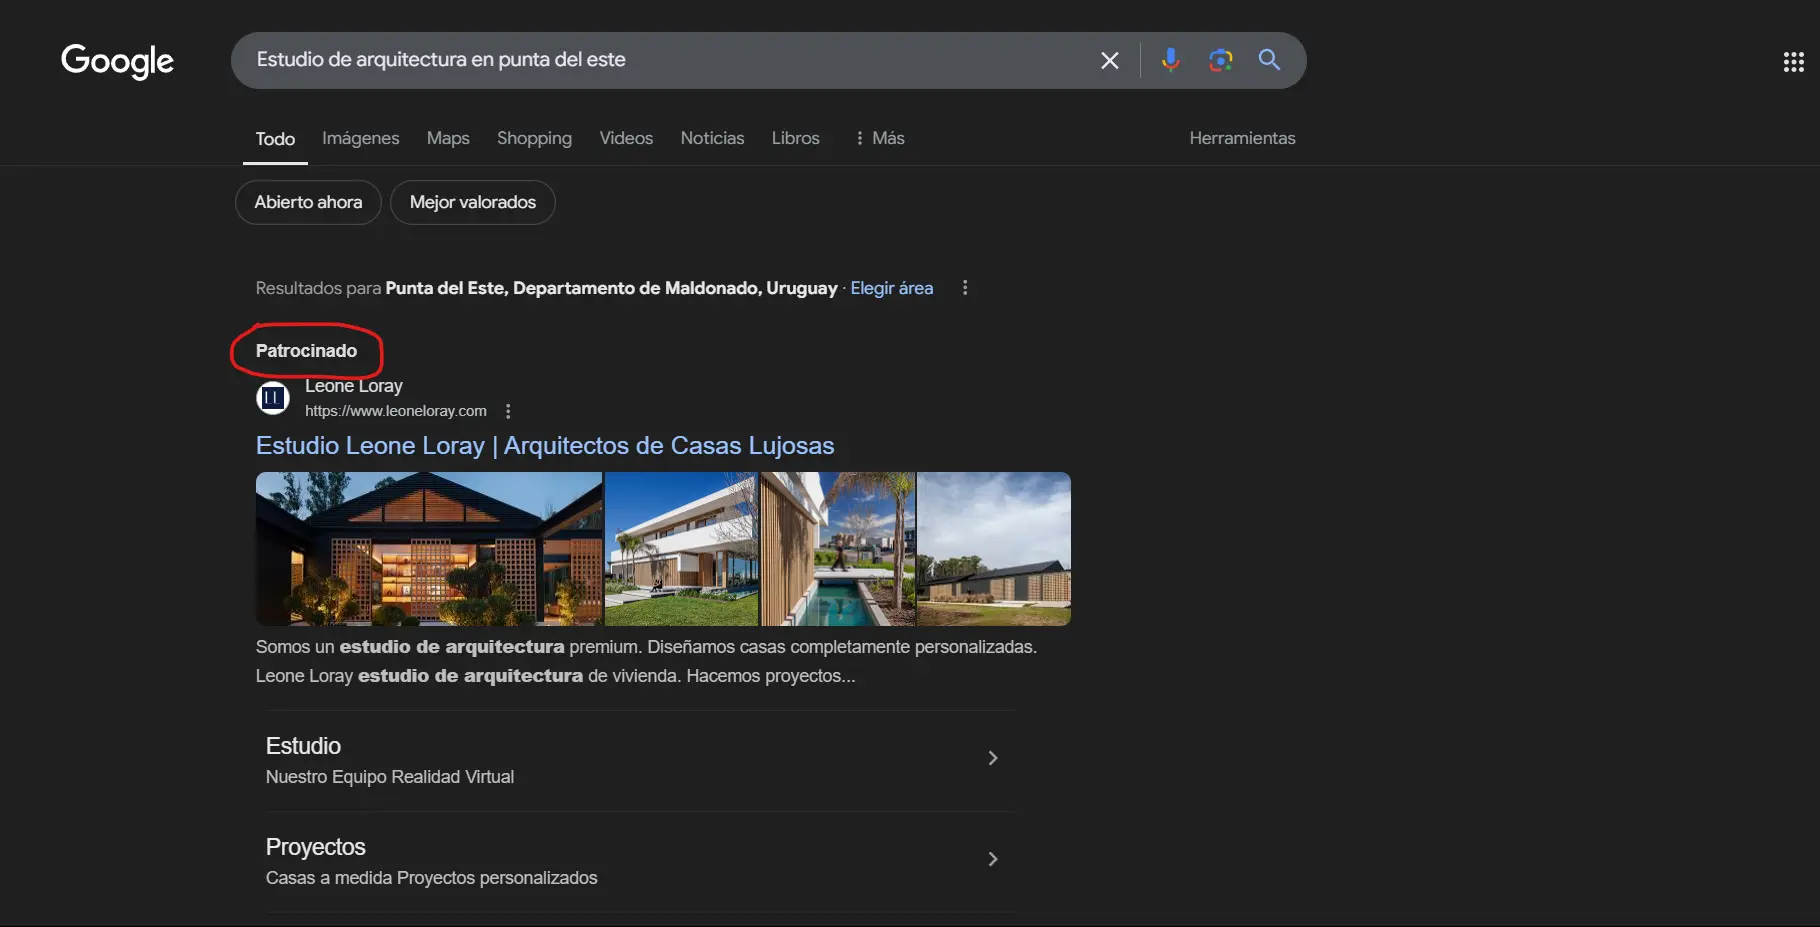Open the Shopping tab
The image size is (1820, 927).
534,138
